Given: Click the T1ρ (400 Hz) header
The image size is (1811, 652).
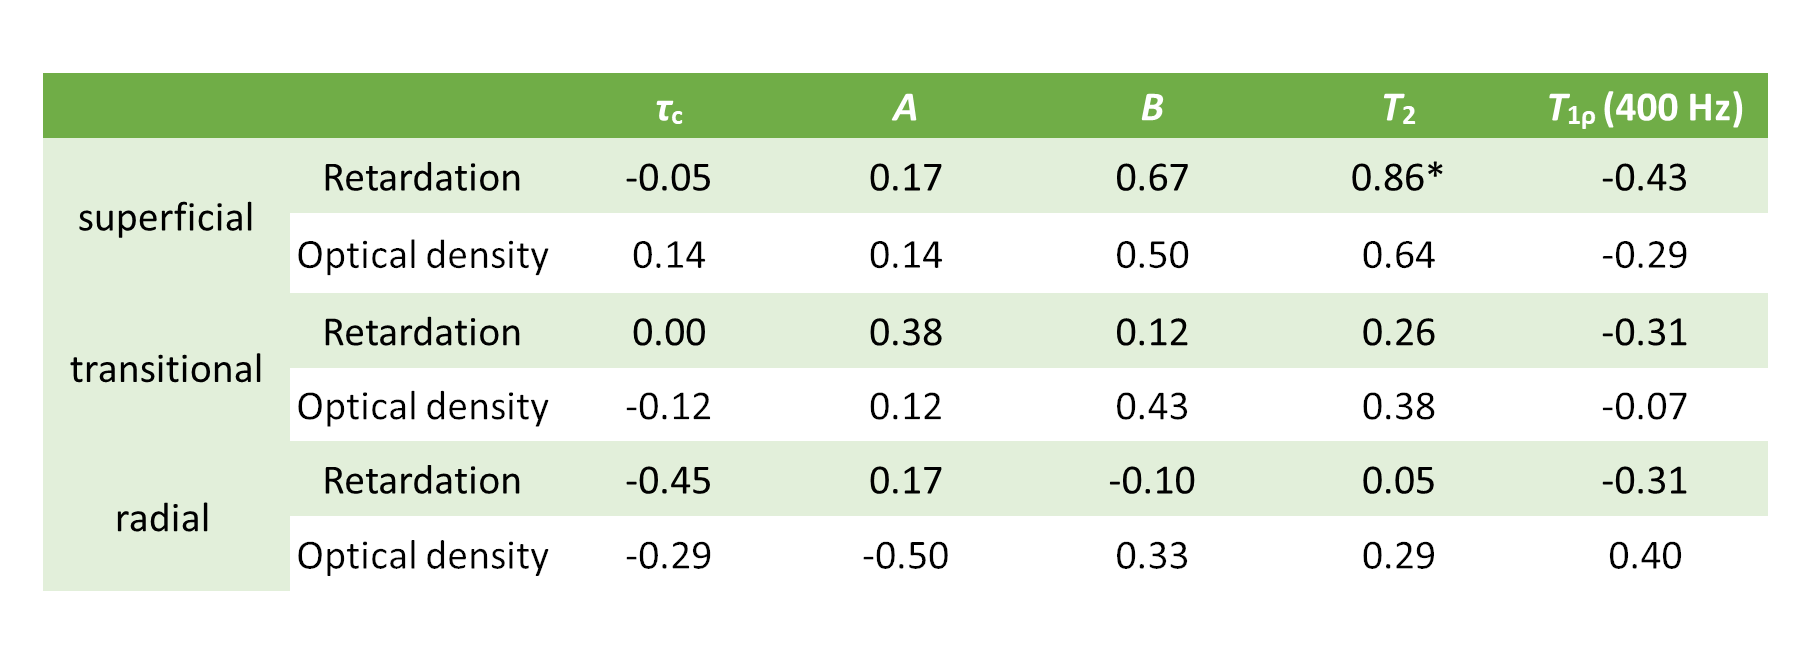Looking at the screenshot, I should (1645, 108).
